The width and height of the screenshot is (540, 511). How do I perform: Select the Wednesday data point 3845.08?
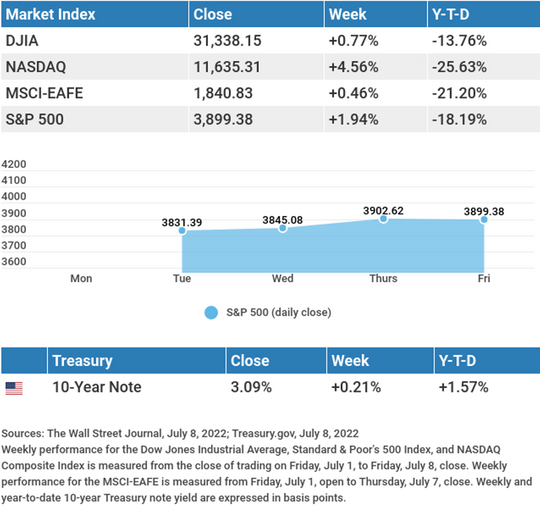click(x=283, y=228)
